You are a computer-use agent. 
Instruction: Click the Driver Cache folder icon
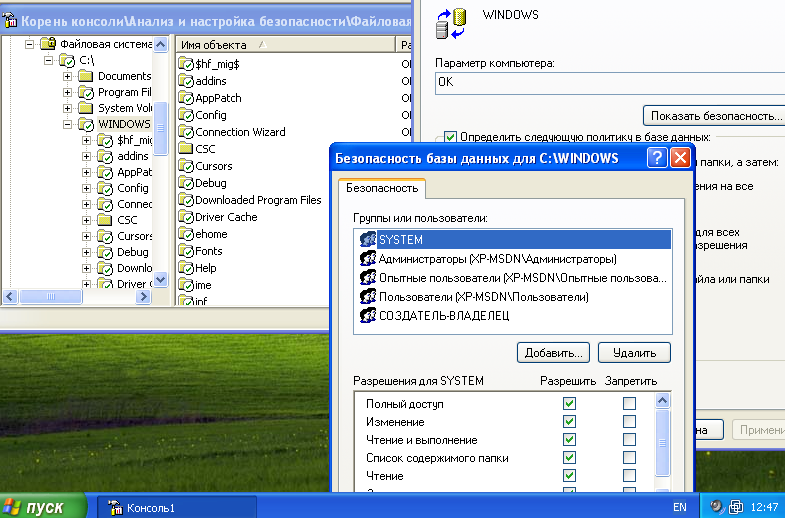click(x=186, y=217)
